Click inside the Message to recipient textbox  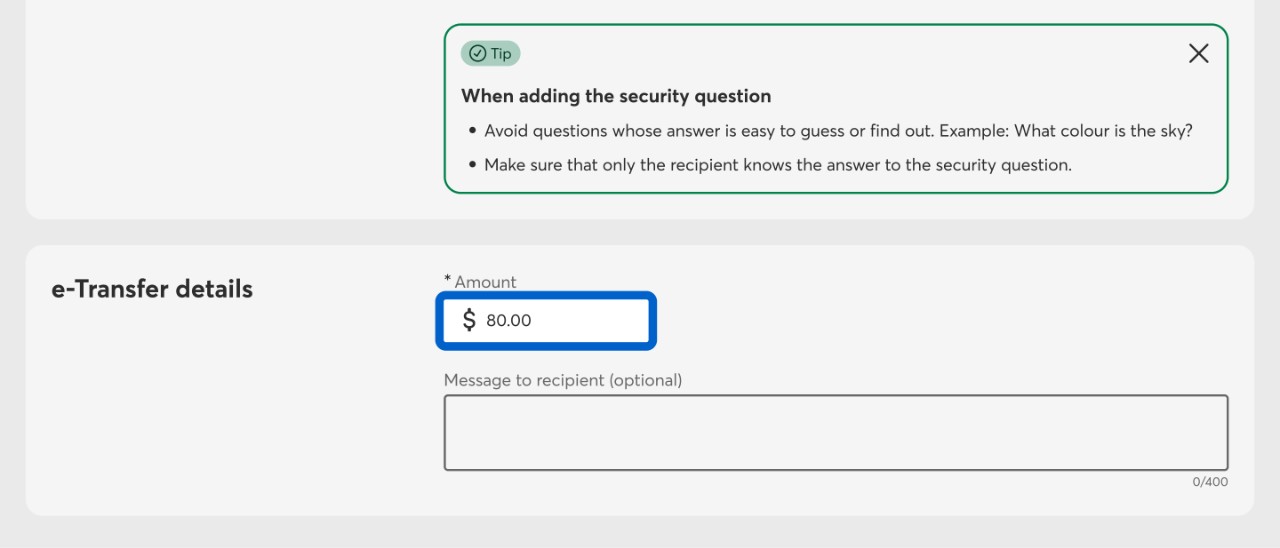tap(835, 432)
